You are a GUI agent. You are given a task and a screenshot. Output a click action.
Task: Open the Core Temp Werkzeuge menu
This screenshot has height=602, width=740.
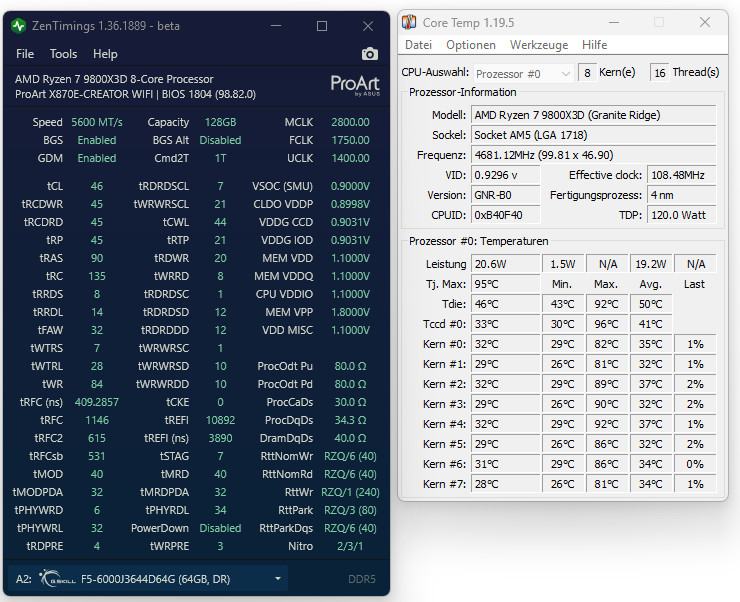(539, 45)
